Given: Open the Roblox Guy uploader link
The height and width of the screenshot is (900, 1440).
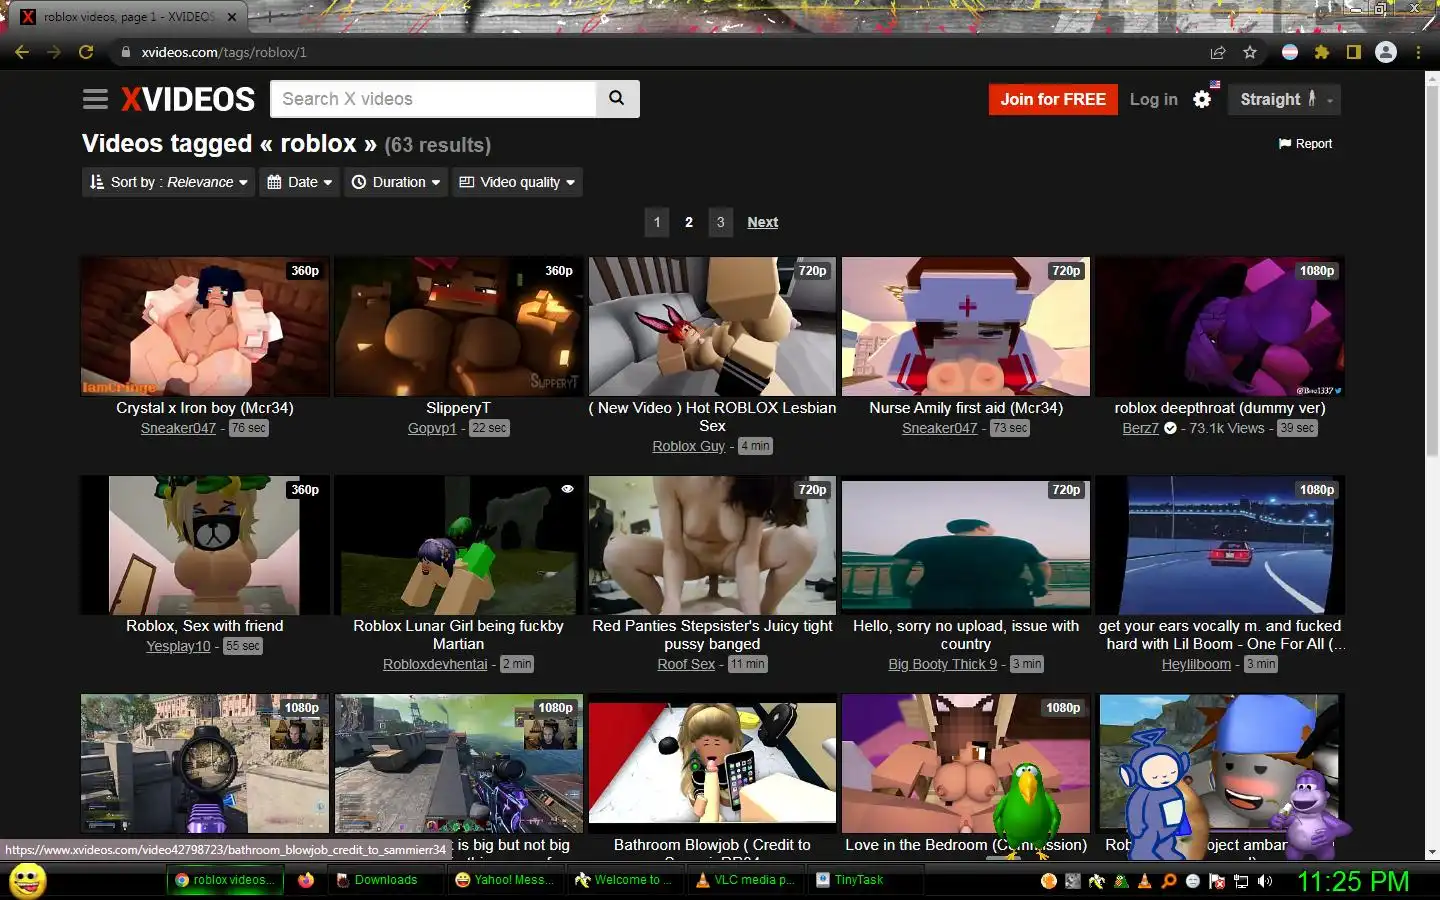Looking at the screenshot, I should pos(689,446).
